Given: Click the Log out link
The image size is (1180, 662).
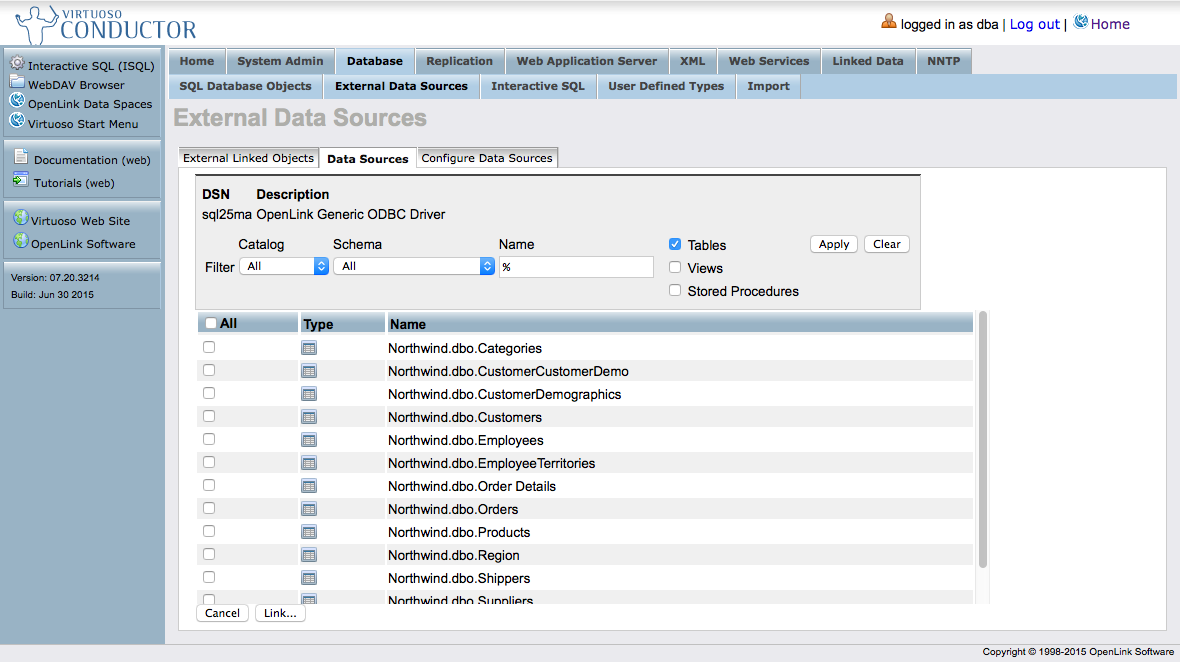Looking at the screenshot, I should point(1034,24).
